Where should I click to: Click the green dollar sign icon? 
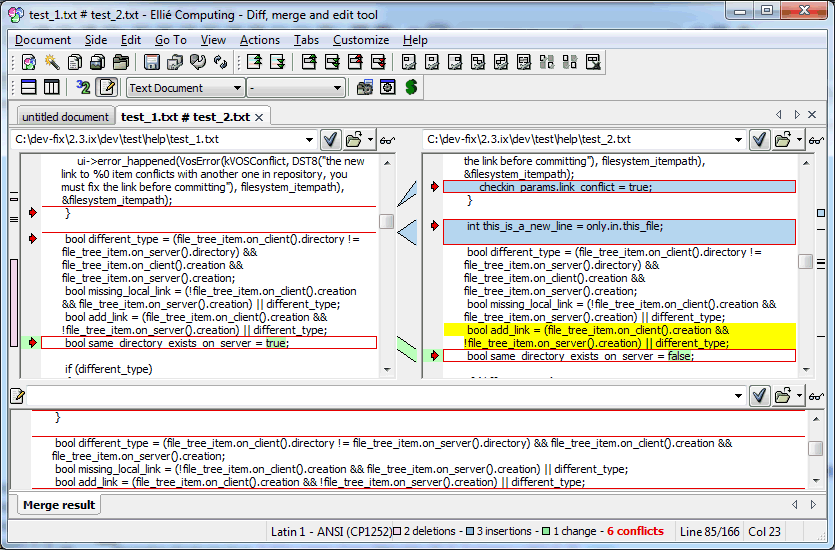point(411,87)
